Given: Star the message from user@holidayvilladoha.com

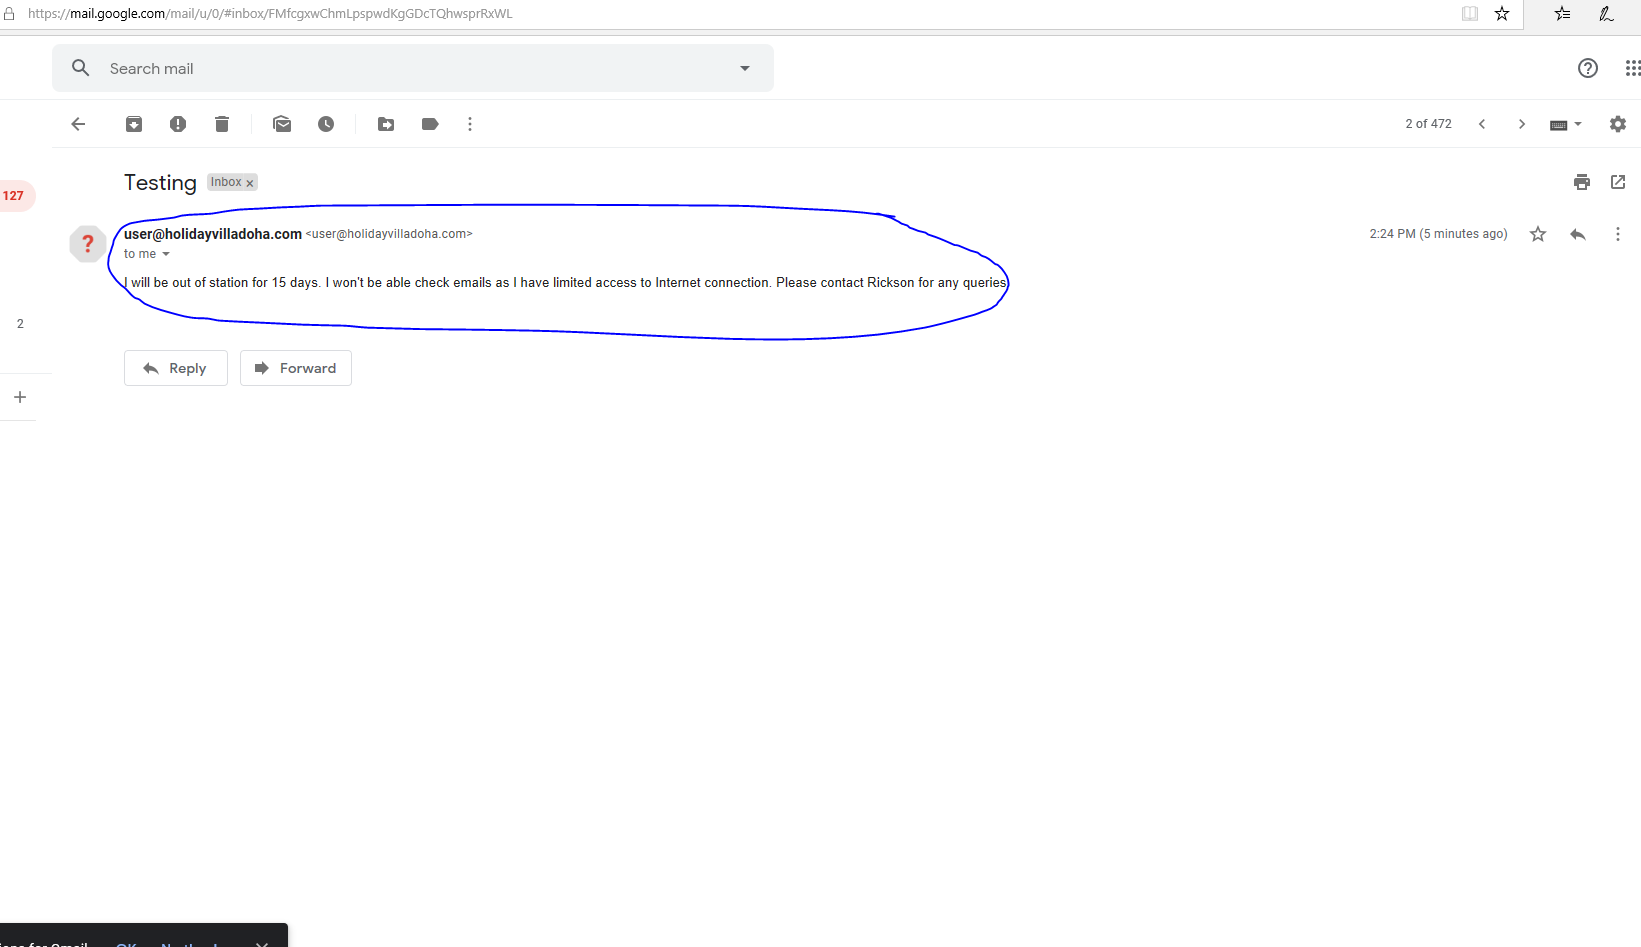Looking at the screenshot, I should [x=1538, y=234].
